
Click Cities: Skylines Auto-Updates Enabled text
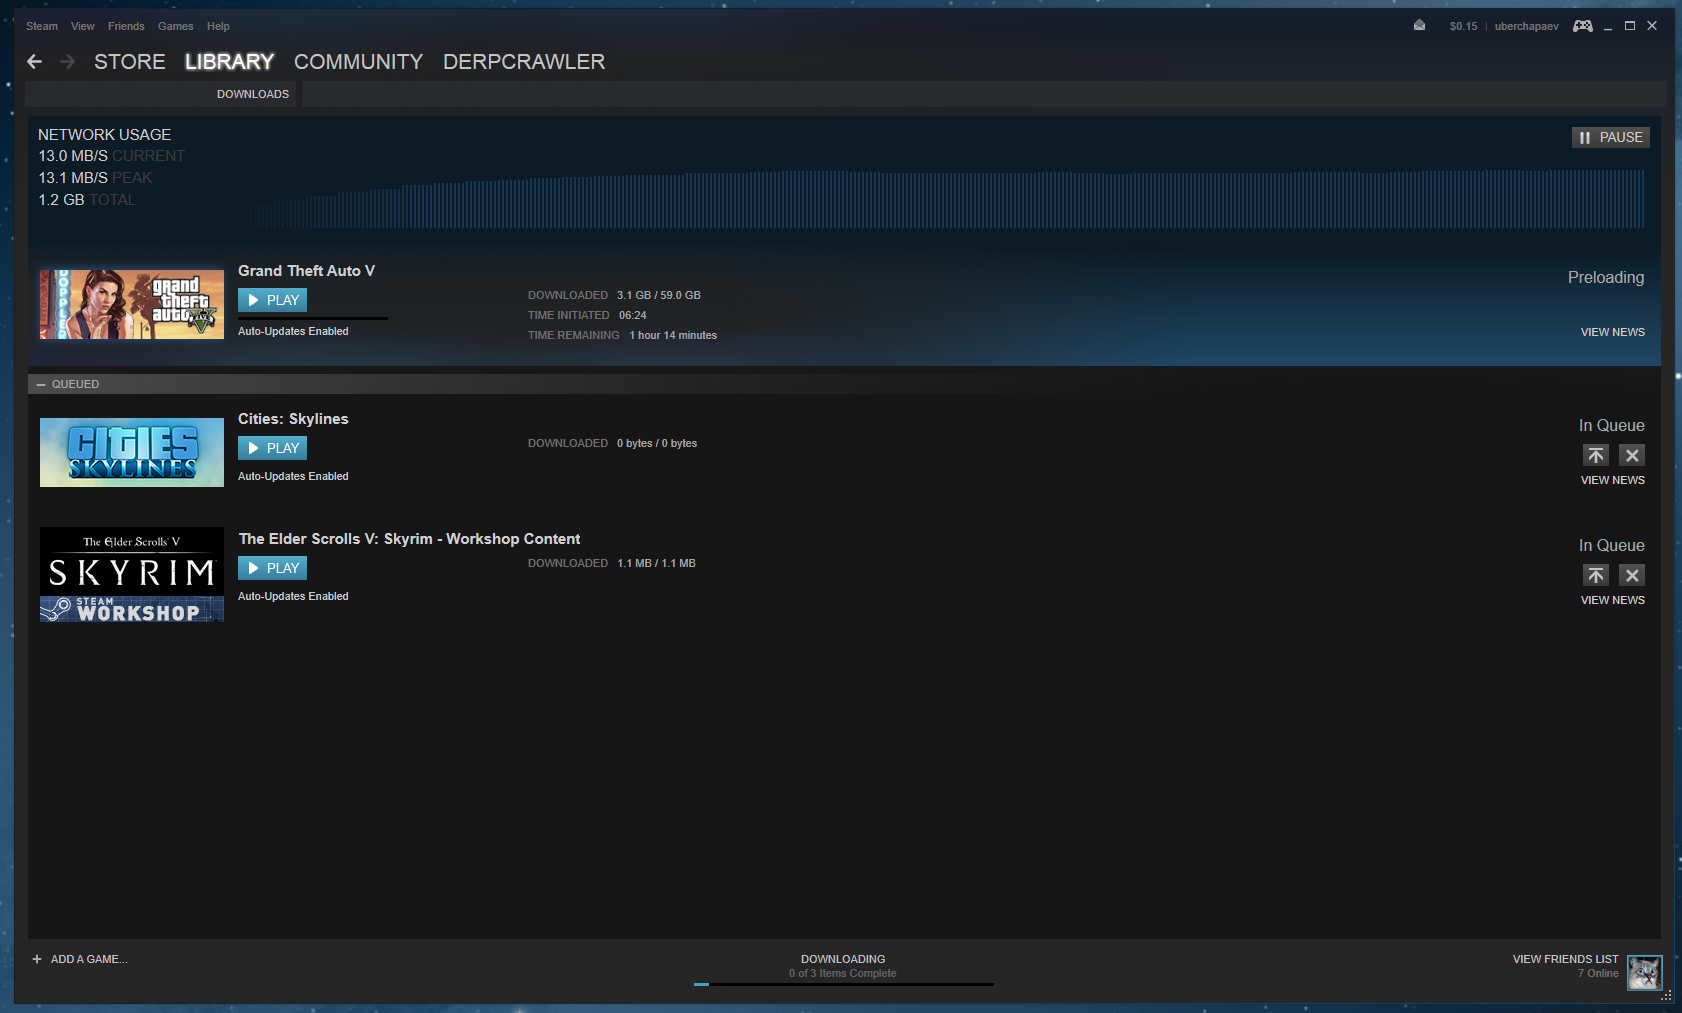coord(293,476)
